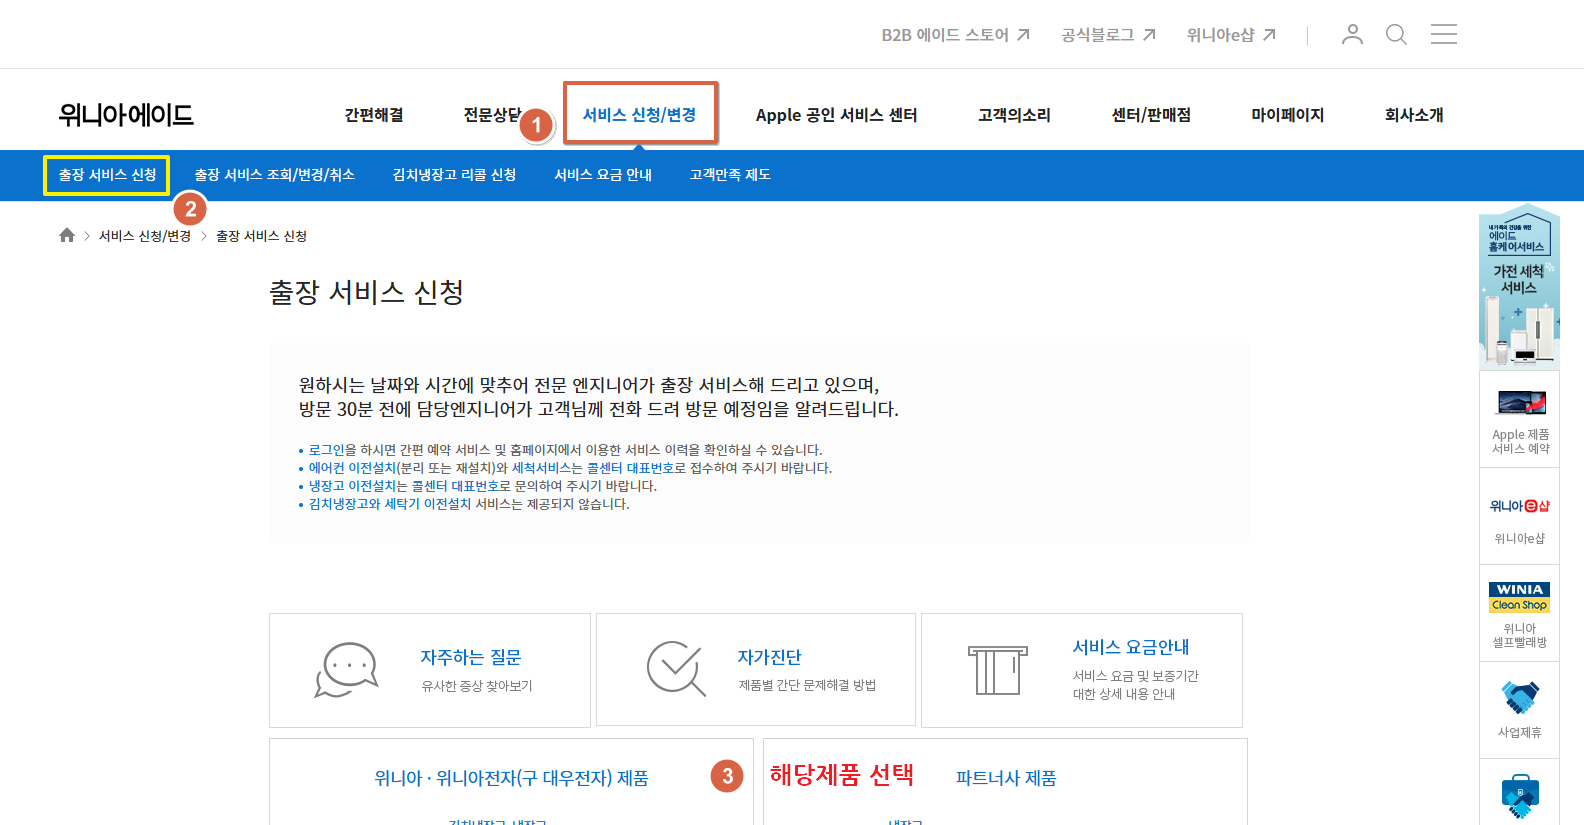Viewport: 1584px width, 825px height.
Task: Click the 위니아에이드 site logo
Action: [x=126, y=115]
